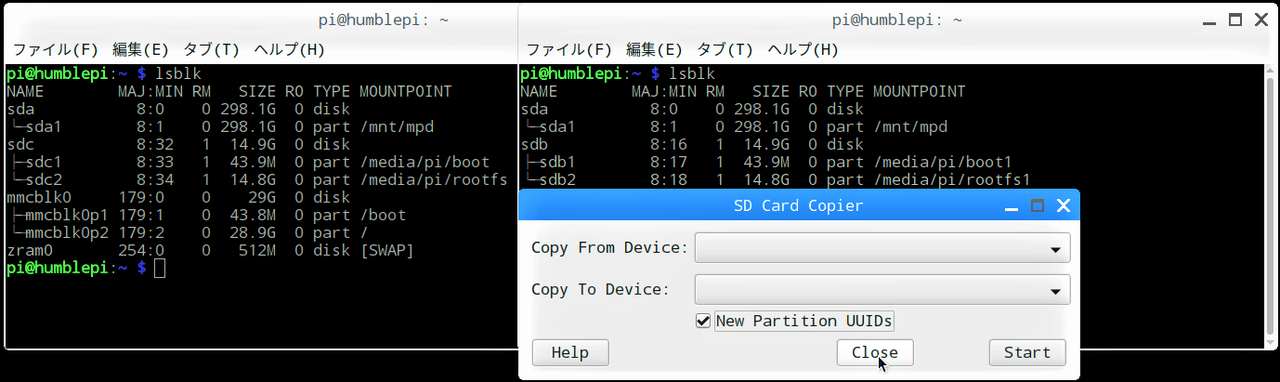Viewport: 1280px width, 382px height.
Task: Maximize the right terminal window
Action: (1235, 20)
